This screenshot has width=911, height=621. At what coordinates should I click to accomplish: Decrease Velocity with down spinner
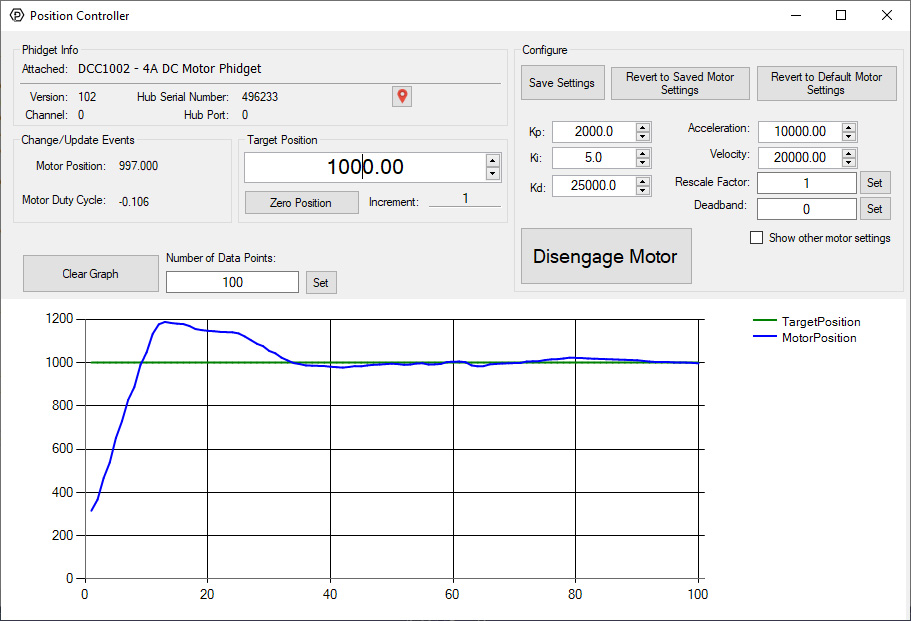[x=848, y=163]
